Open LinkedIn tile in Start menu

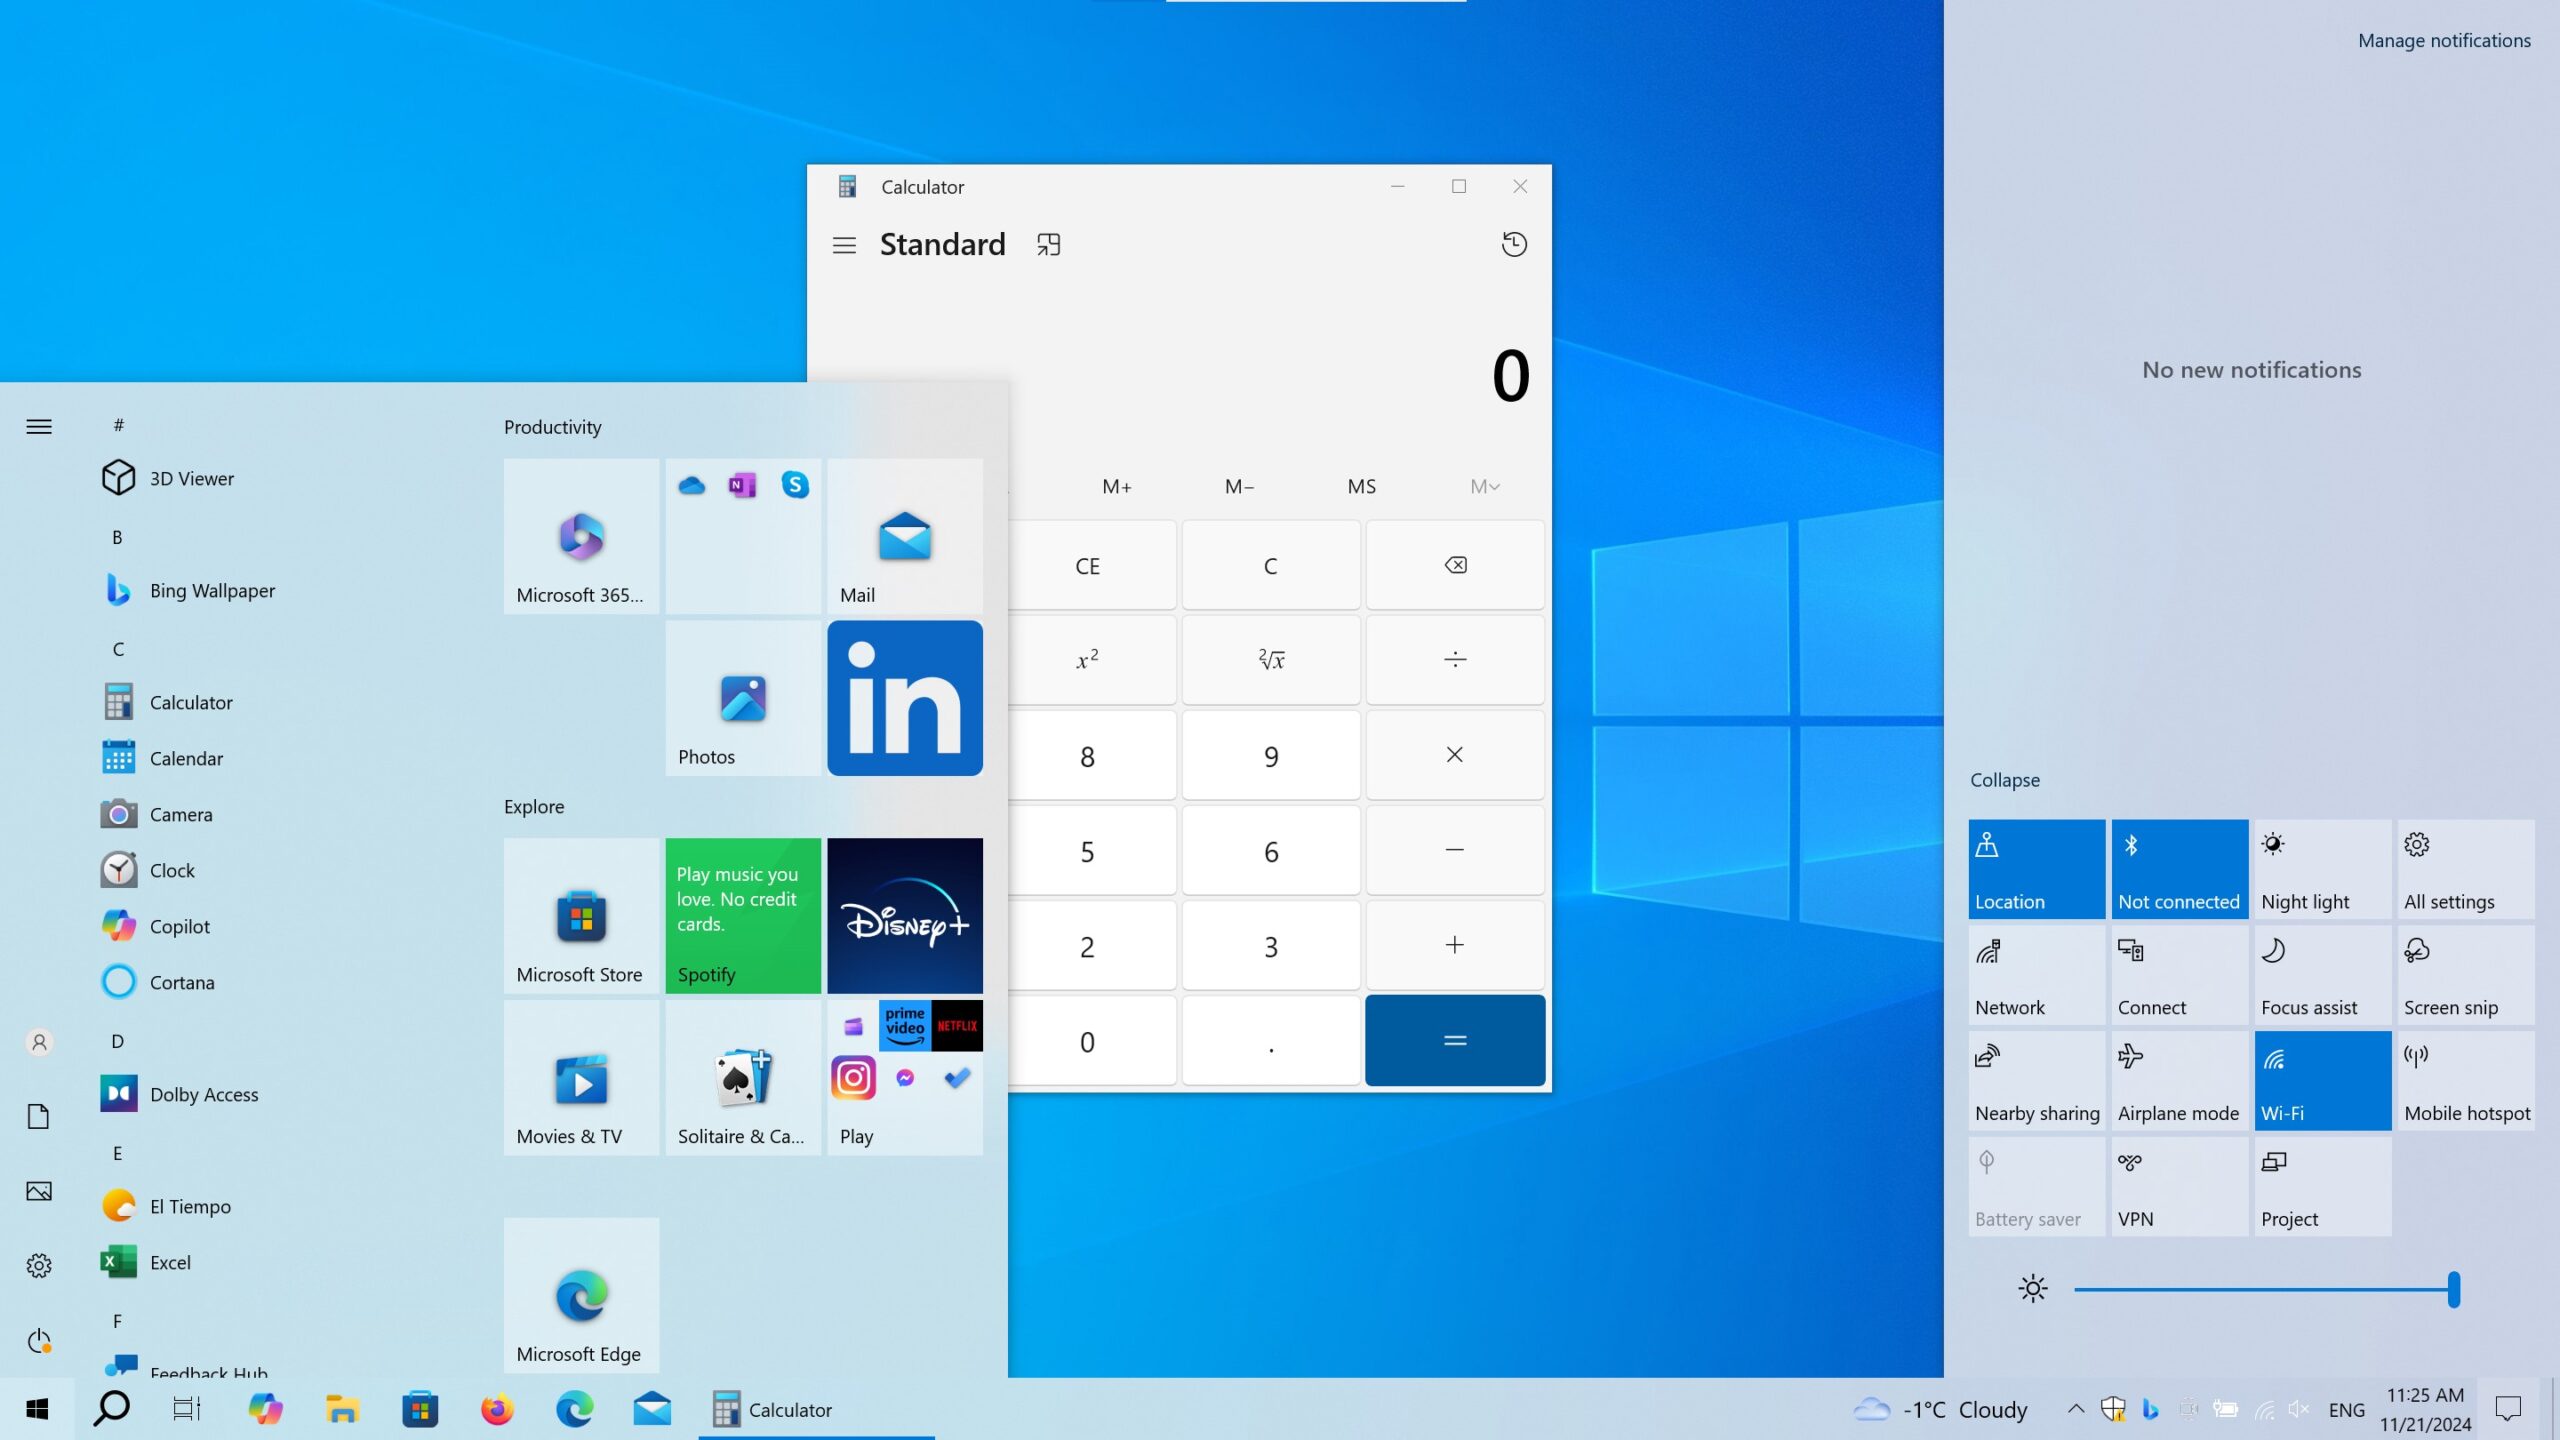pyautogui.click(x=905, y=698)
